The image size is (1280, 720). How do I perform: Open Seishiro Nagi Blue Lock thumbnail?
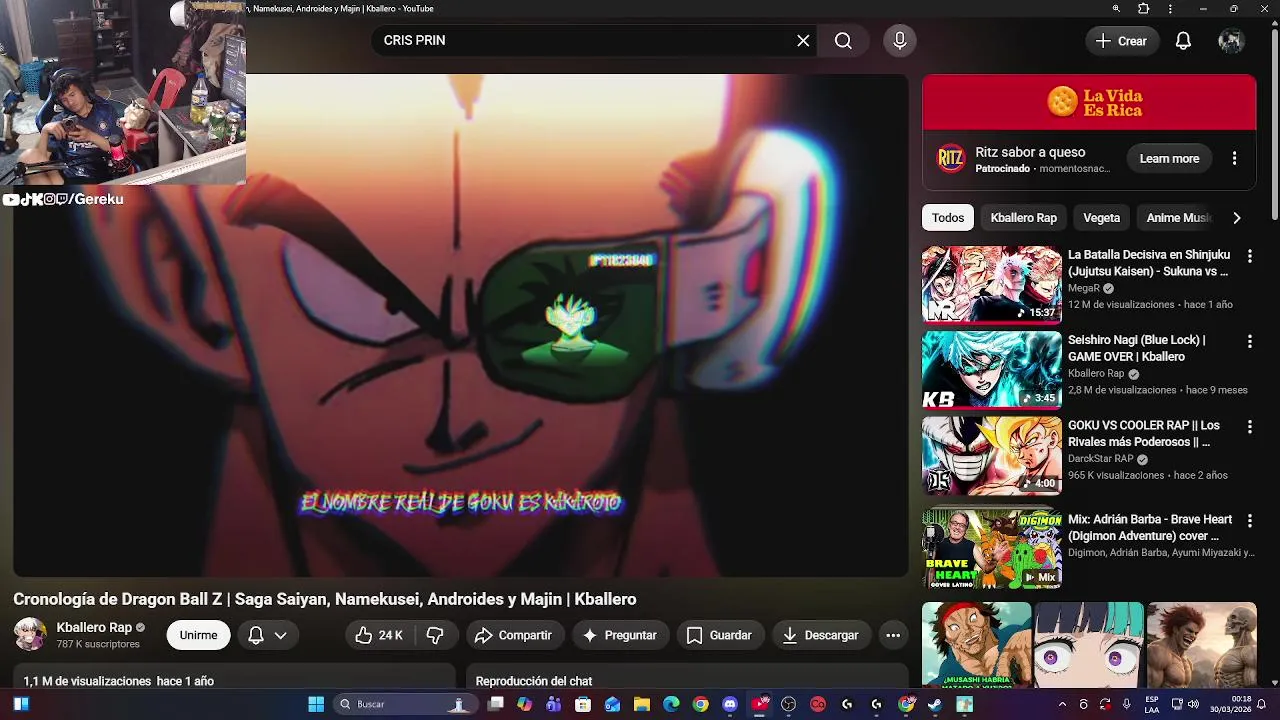pyautogui.click(x=991, y=370)
